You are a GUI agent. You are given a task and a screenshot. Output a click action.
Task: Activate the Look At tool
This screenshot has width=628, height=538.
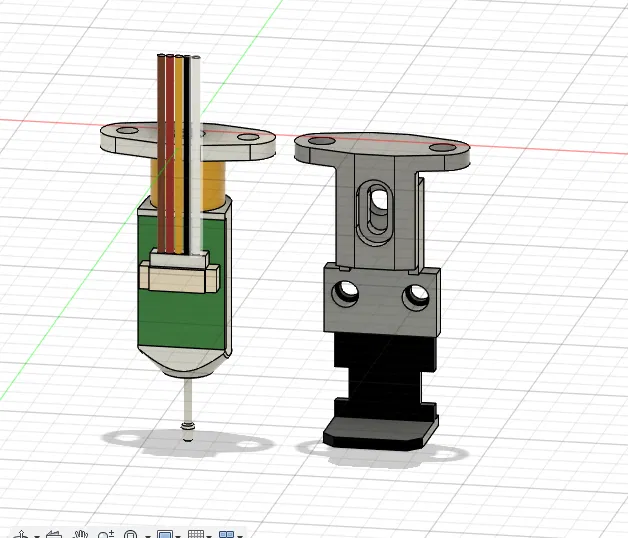pos(54,534)
